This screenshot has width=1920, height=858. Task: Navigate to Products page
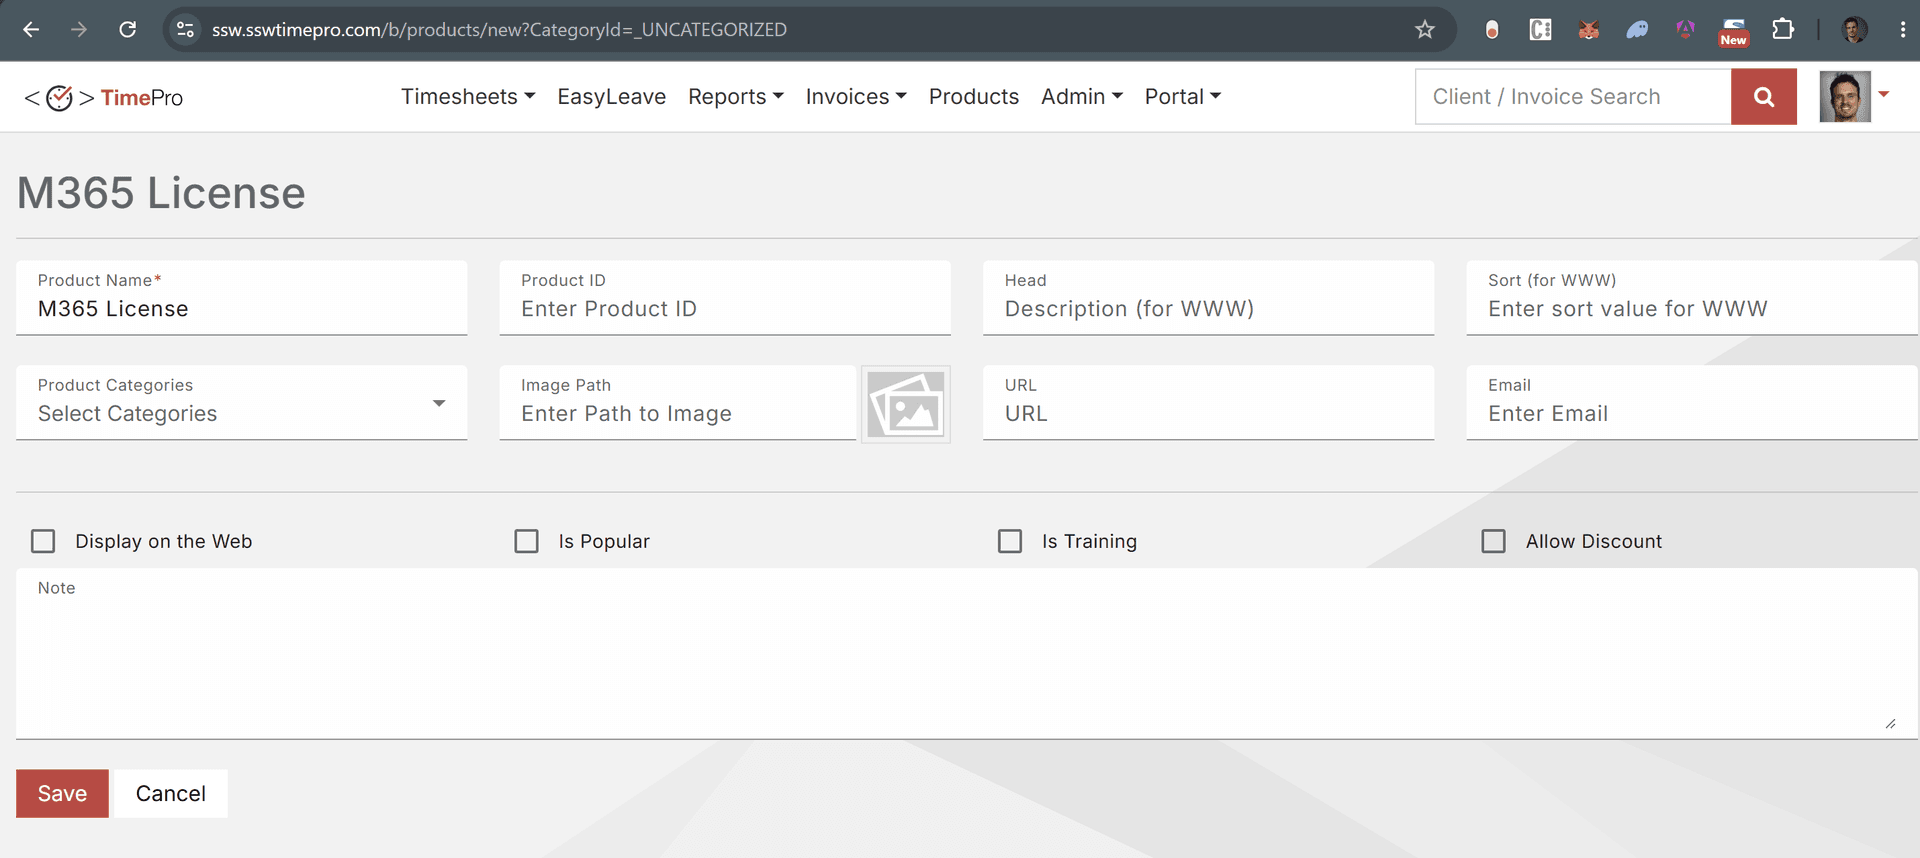pos(974,97)
